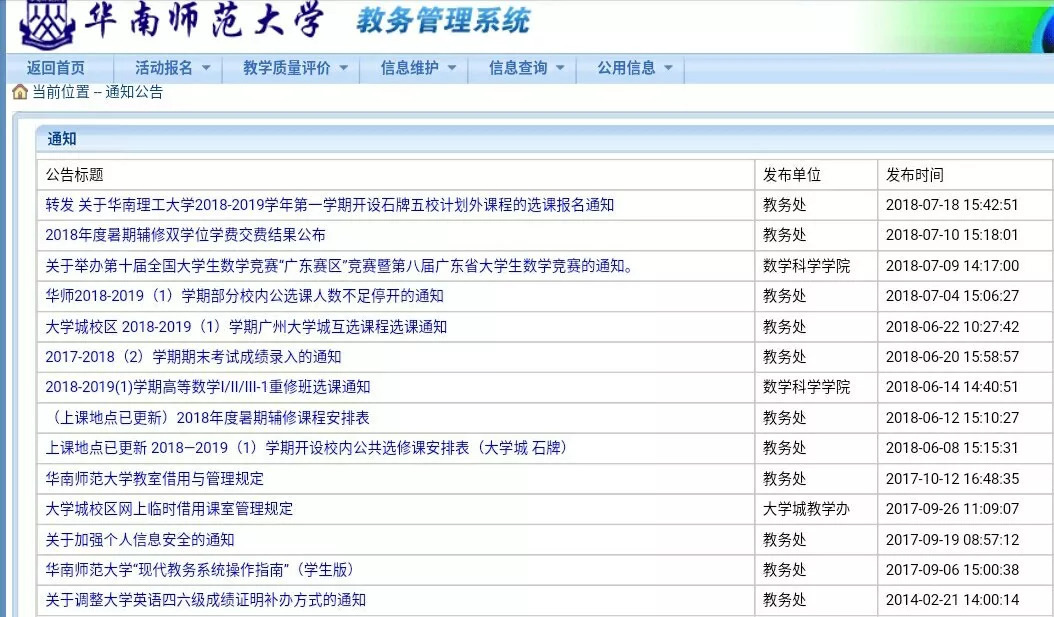Open 2018年度暑期辅修课程安排表 link
The image size is (1054, 617).
point(208,418)
